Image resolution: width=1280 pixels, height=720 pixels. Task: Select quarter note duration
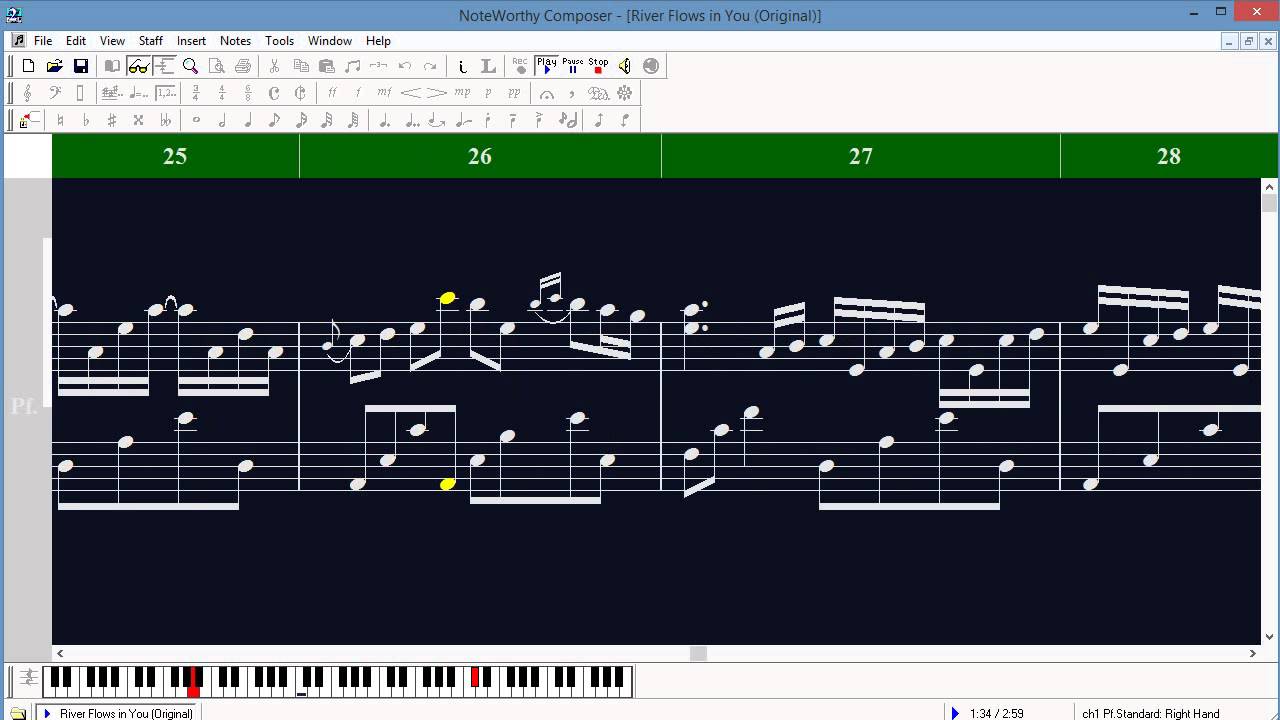(248, 120)
